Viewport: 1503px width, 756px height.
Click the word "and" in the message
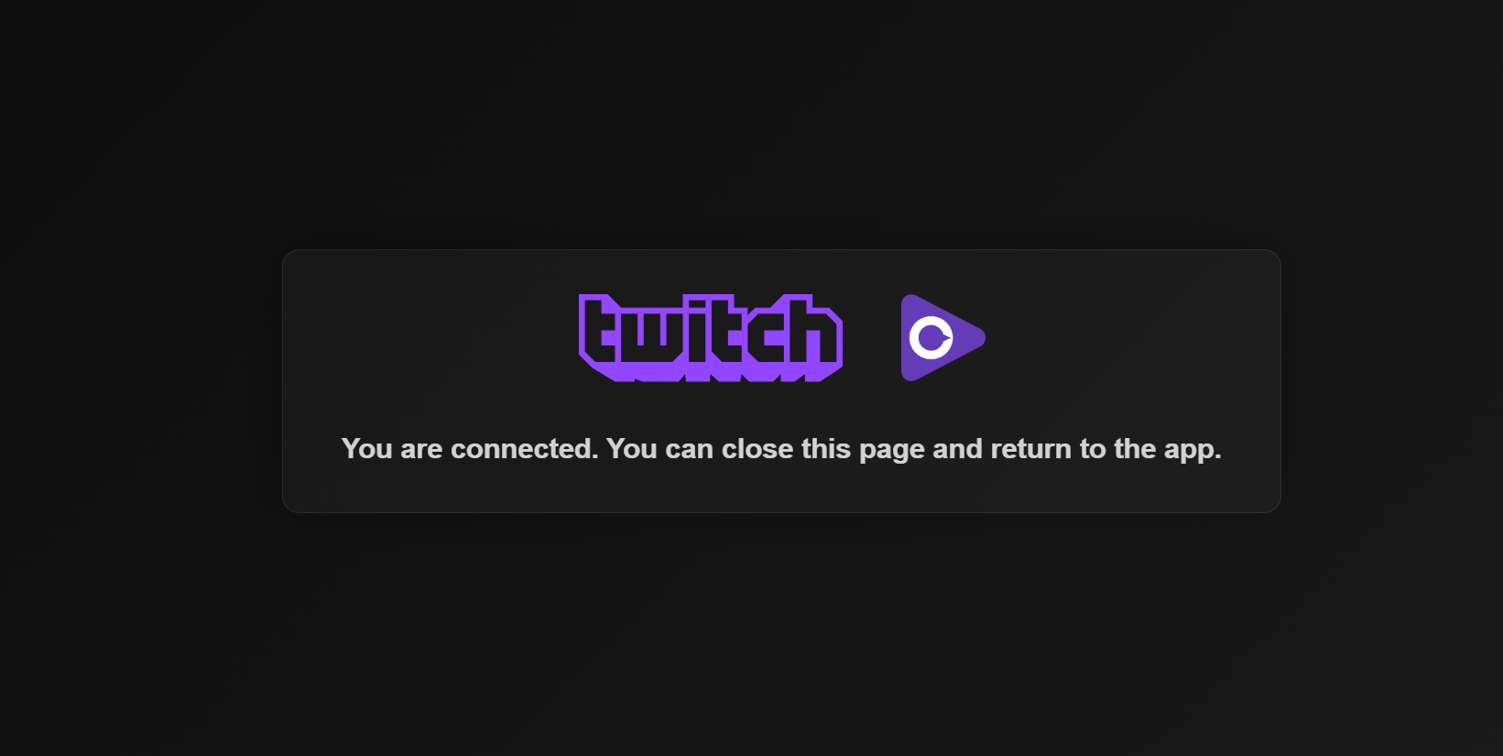pos(958,449)
